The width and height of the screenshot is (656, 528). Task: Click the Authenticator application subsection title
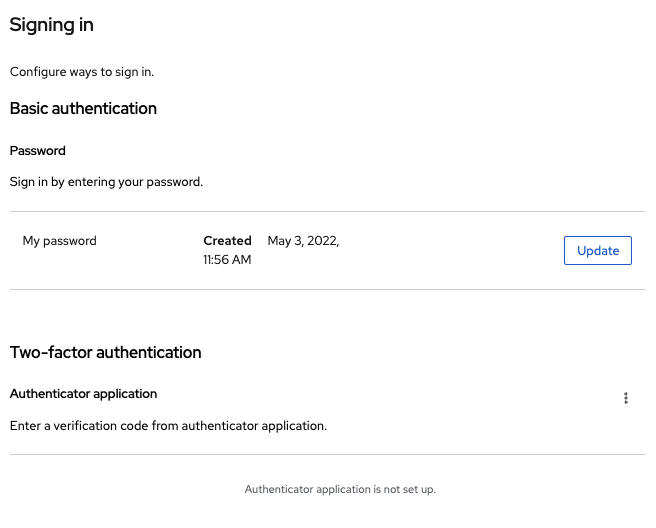(x=83, y=394)
